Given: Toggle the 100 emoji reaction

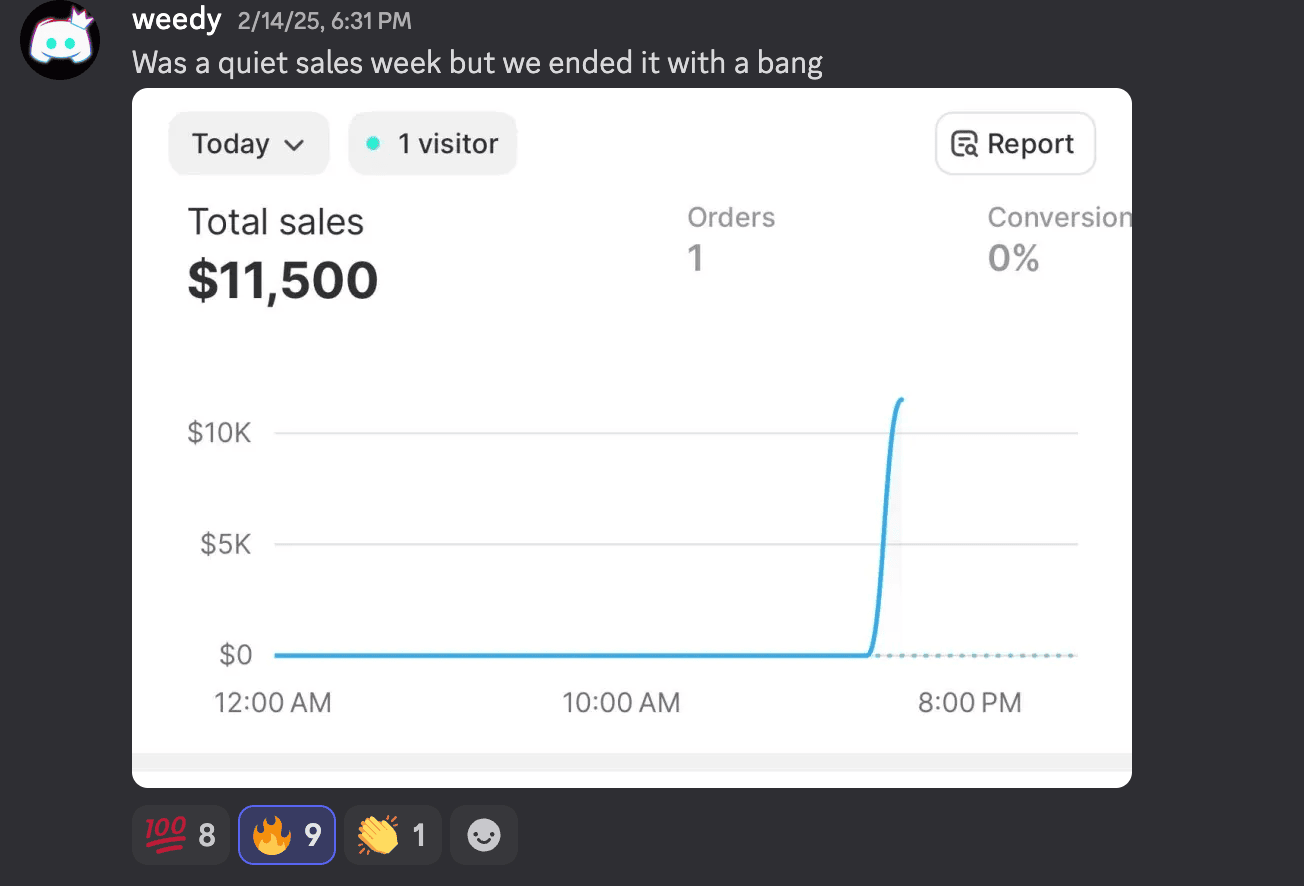Looking at the screenshot, I should [180, 835].
